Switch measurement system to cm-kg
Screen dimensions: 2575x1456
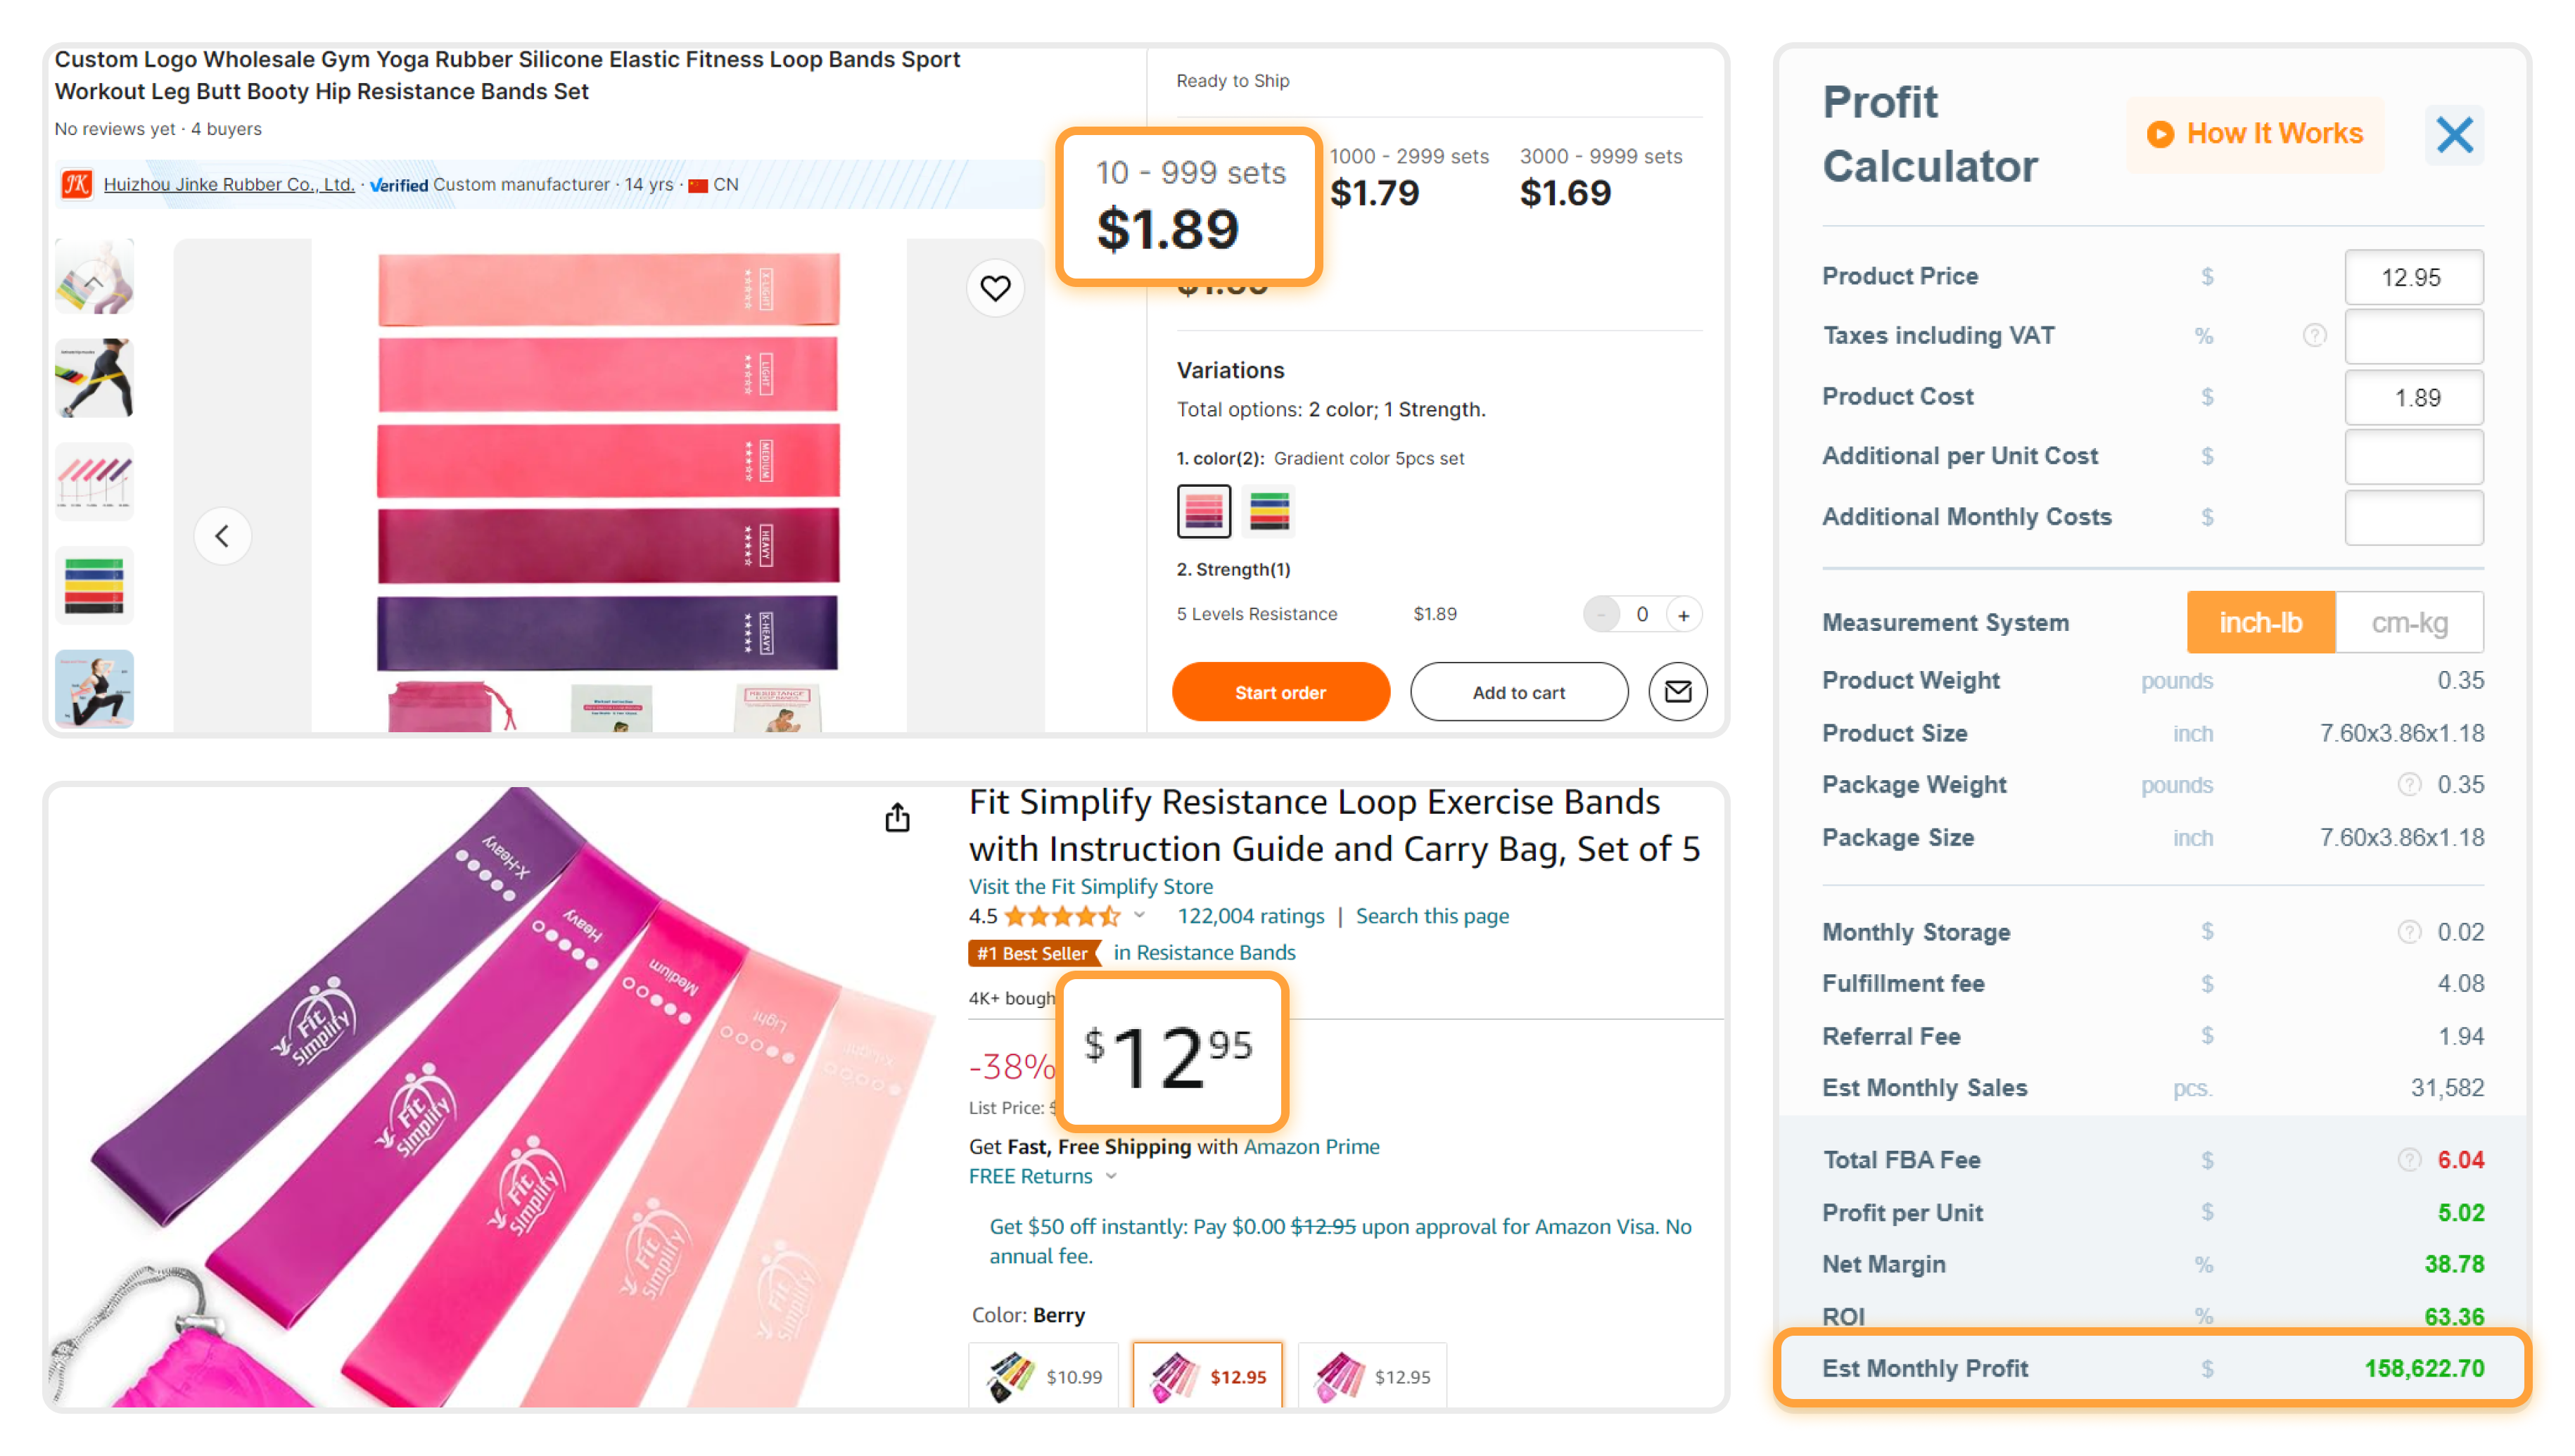click(2408, 622)
